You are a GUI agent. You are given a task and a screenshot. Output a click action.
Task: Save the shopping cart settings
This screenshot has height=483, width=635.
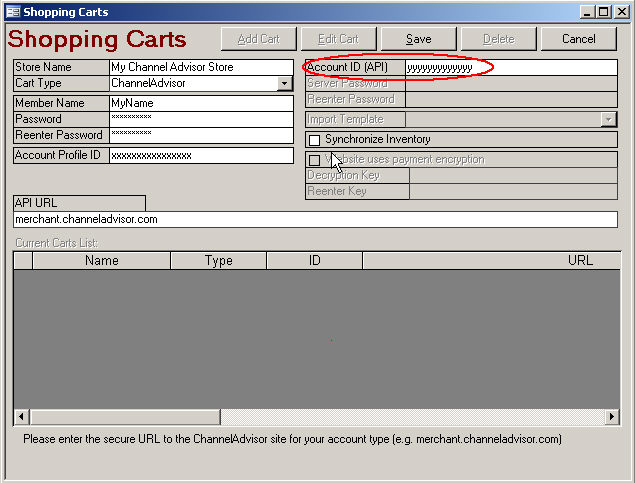pyautogui.click(x=419, y=39)
